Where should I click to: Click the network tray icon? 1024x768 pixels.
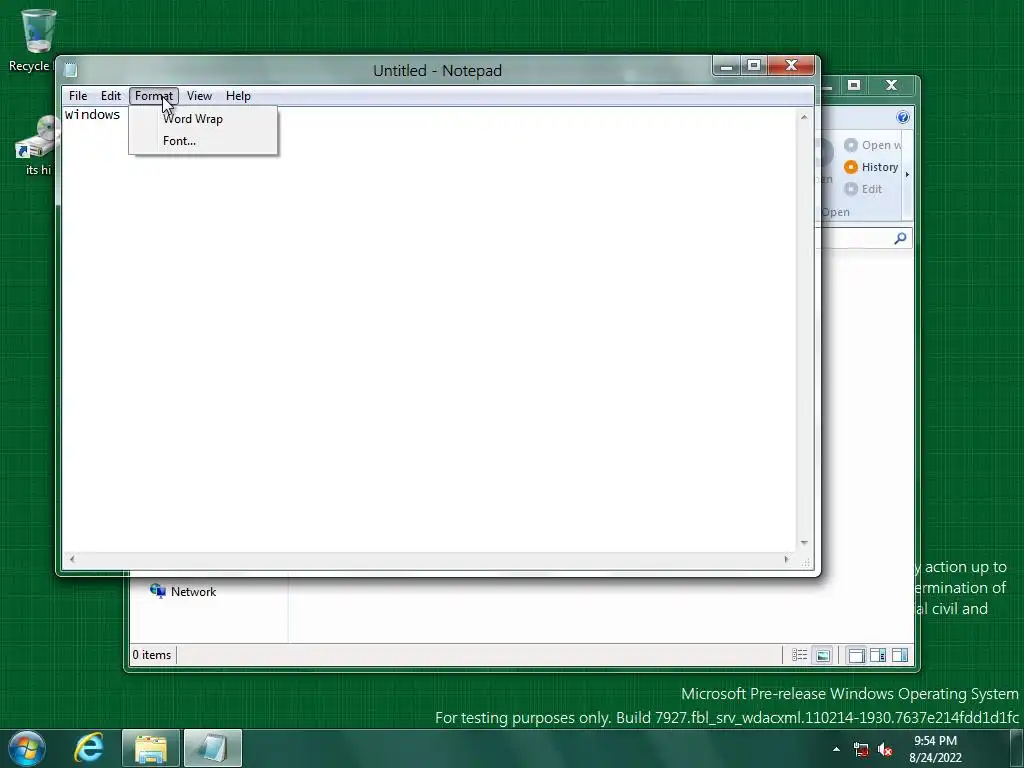pos(861,750)
